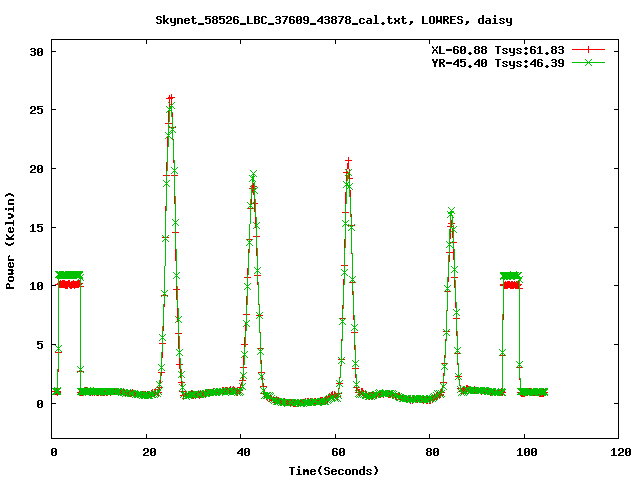Click the Time(Seconds) x-axis label
This screenshot has width=640, height=480.
point(334,471)
